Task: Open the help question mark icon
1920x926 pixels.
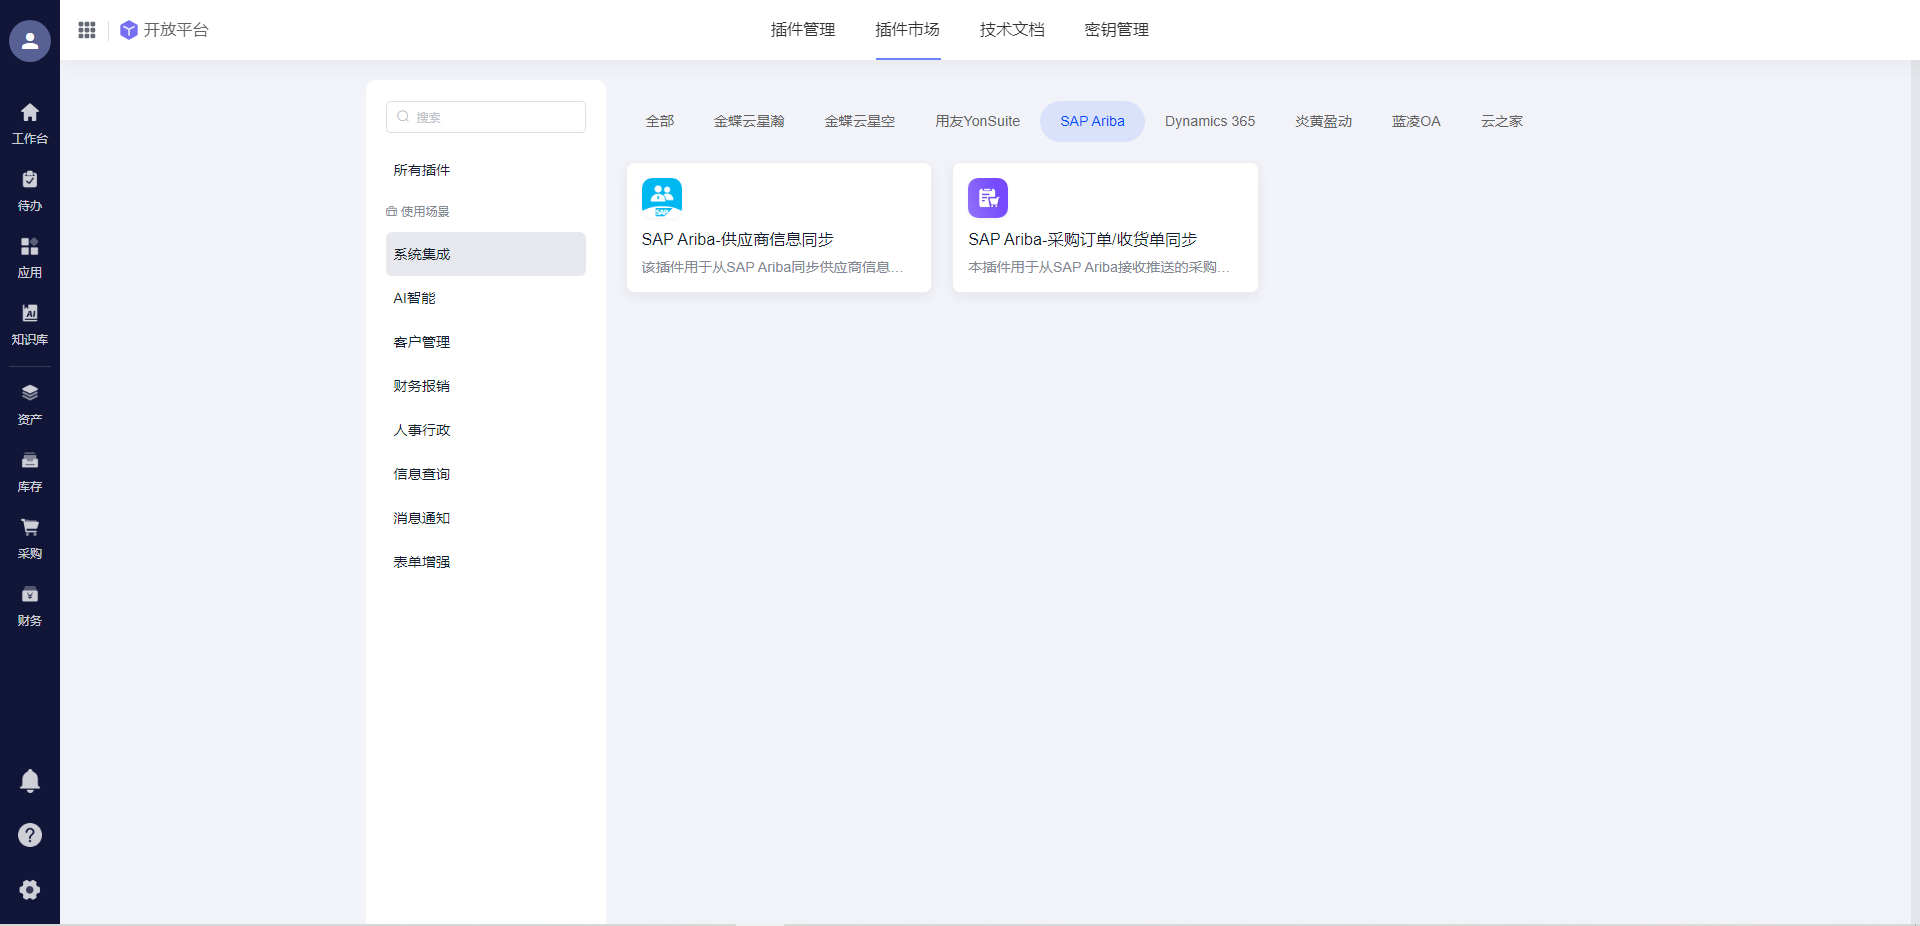Action: coord(30,835)
